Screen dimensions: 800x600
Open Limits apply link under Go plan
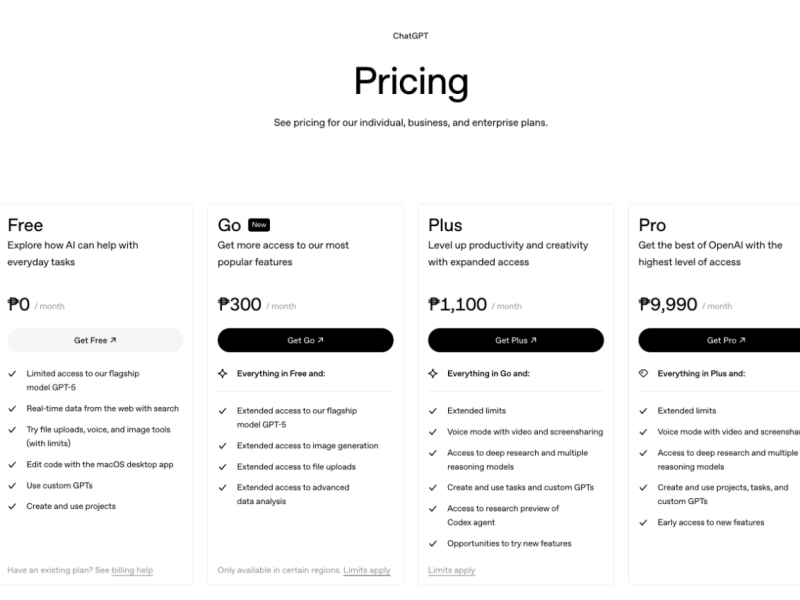(367, 570)
